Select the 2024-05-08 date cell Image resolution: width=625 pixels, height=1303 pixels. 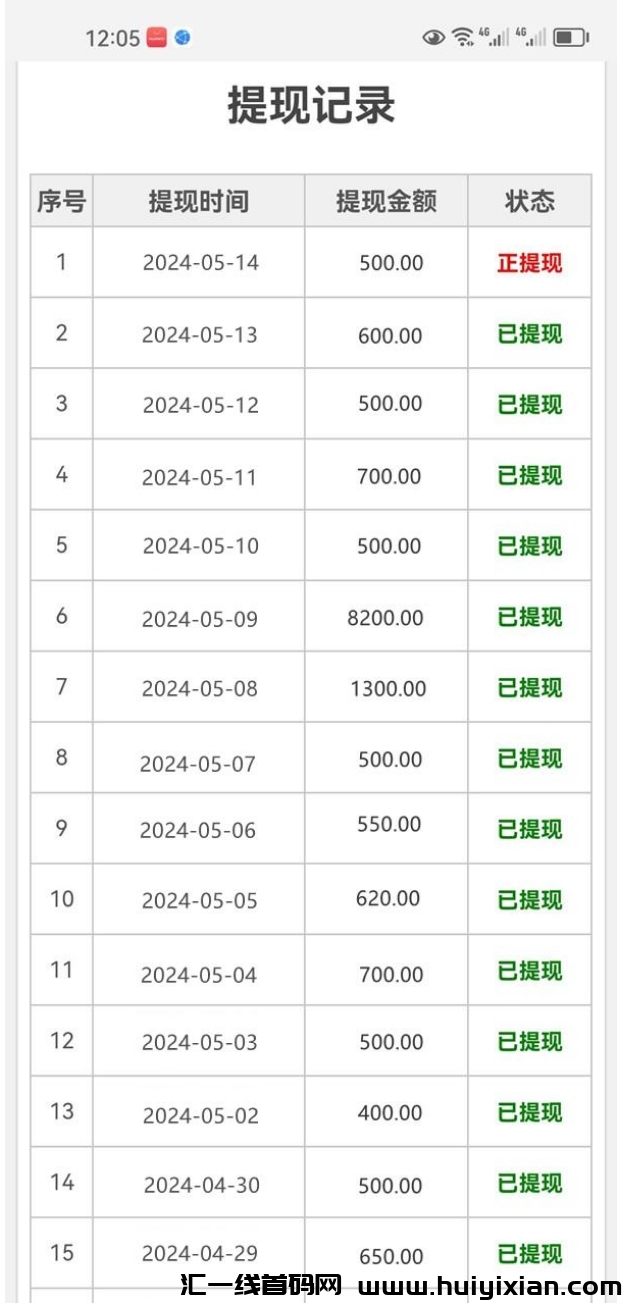pyautogui.click(x=199, y=688)
